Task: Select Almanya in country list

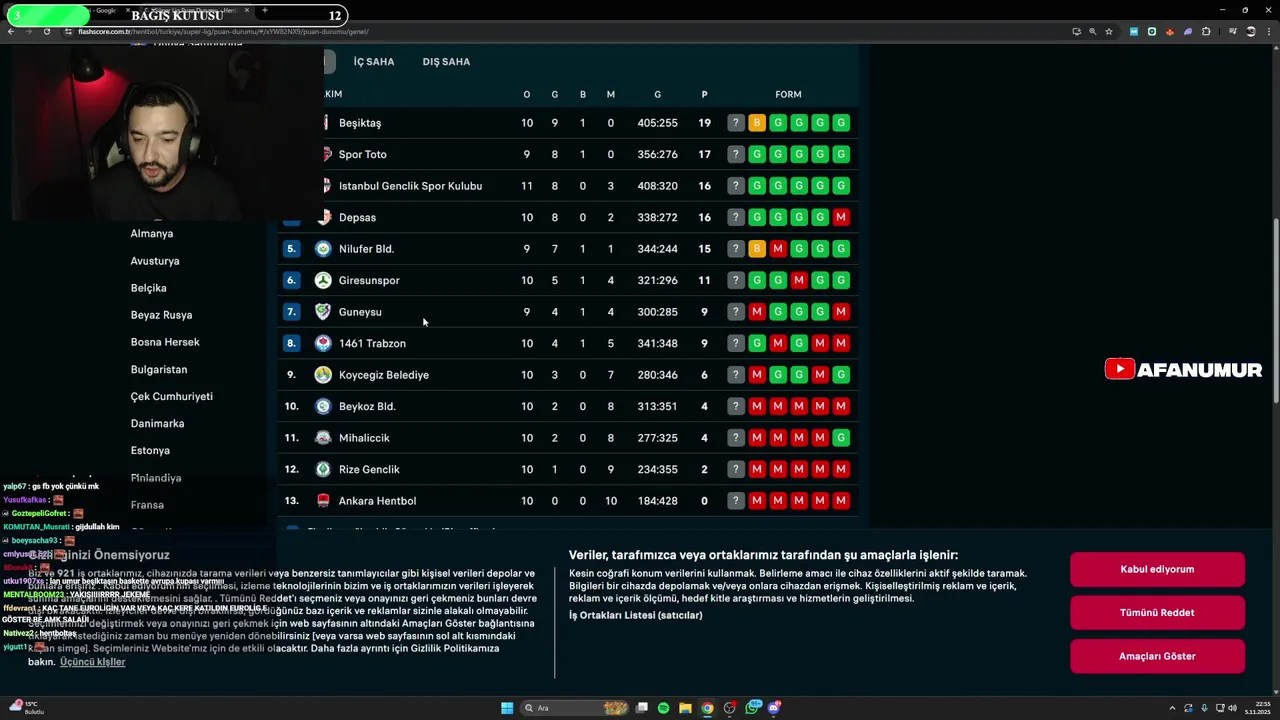Action: [x=152, y=234]
